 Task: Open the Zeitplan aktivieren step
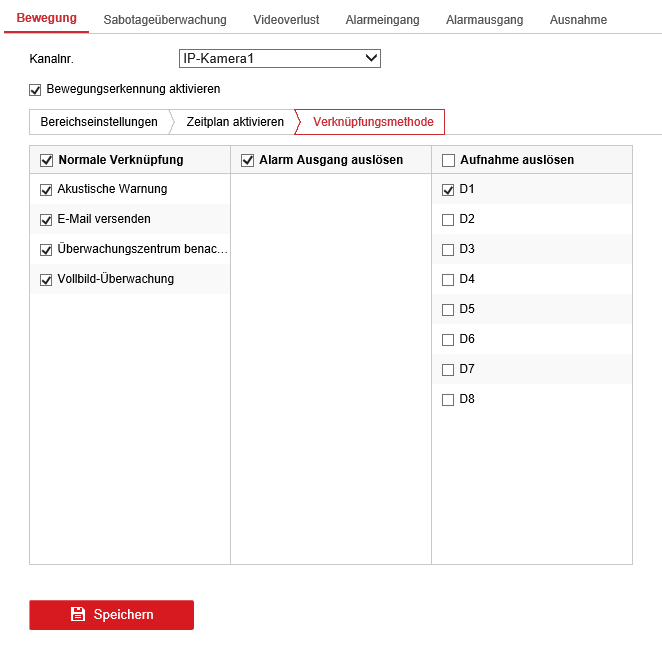[x=235, y=122]
